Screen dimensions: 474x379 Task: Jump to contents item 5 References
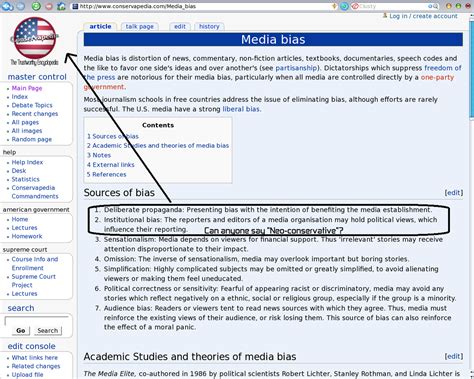tap(107, 174)
